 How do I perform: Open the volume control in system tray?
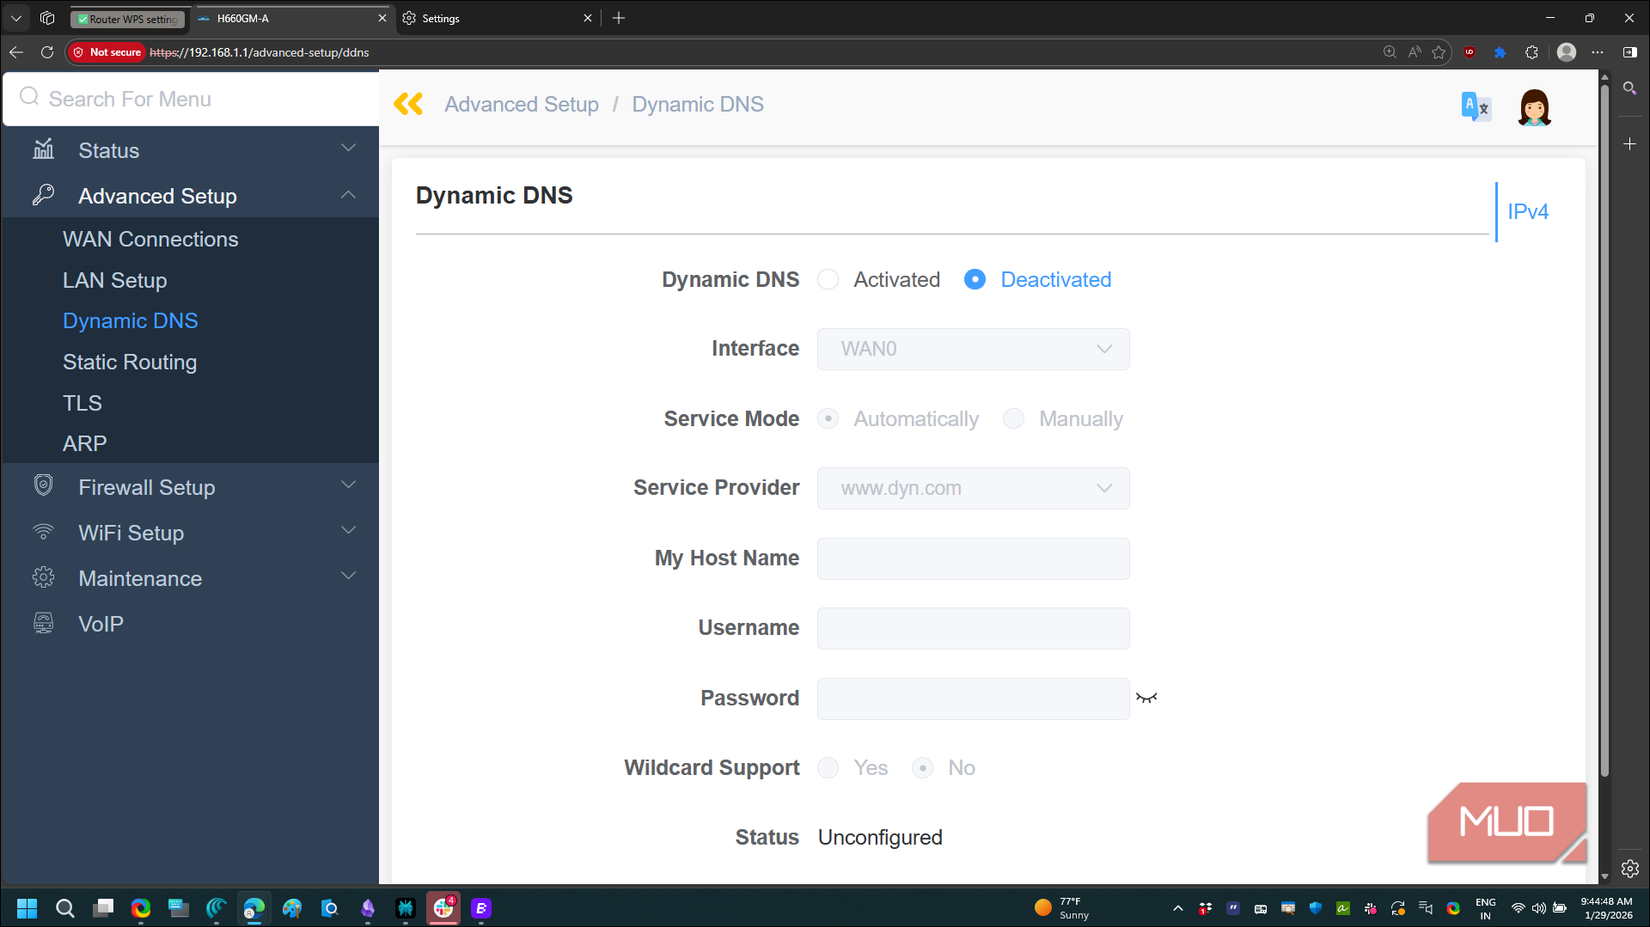click(x=1541, y=908)
